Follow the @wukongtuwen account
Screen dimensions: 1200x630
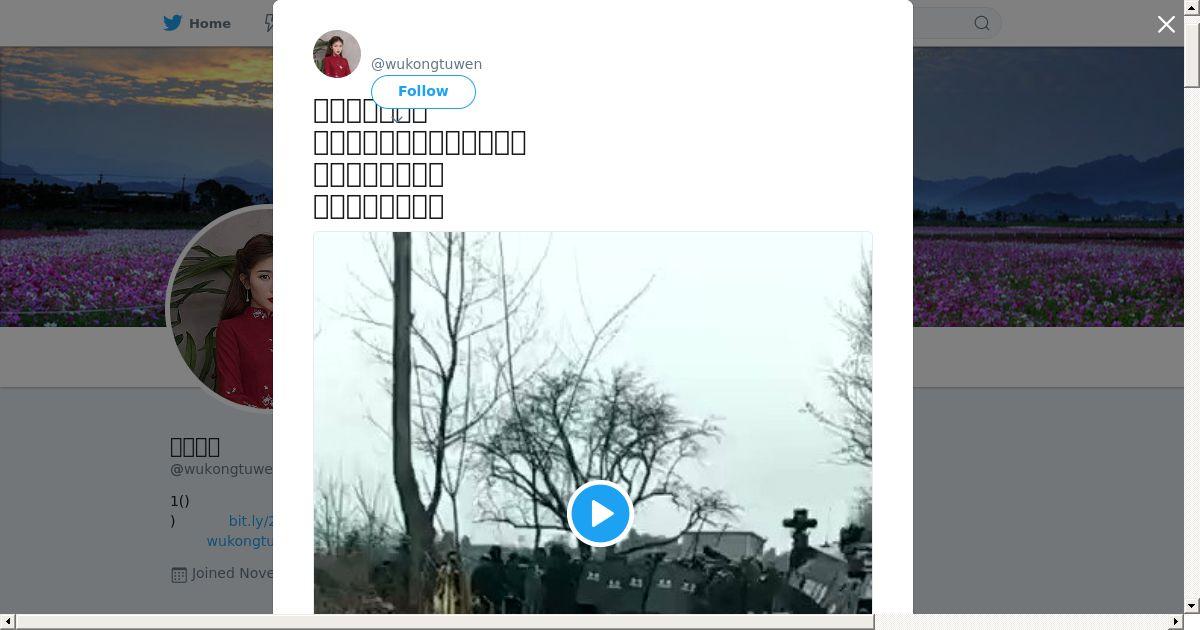coord(423,91)
